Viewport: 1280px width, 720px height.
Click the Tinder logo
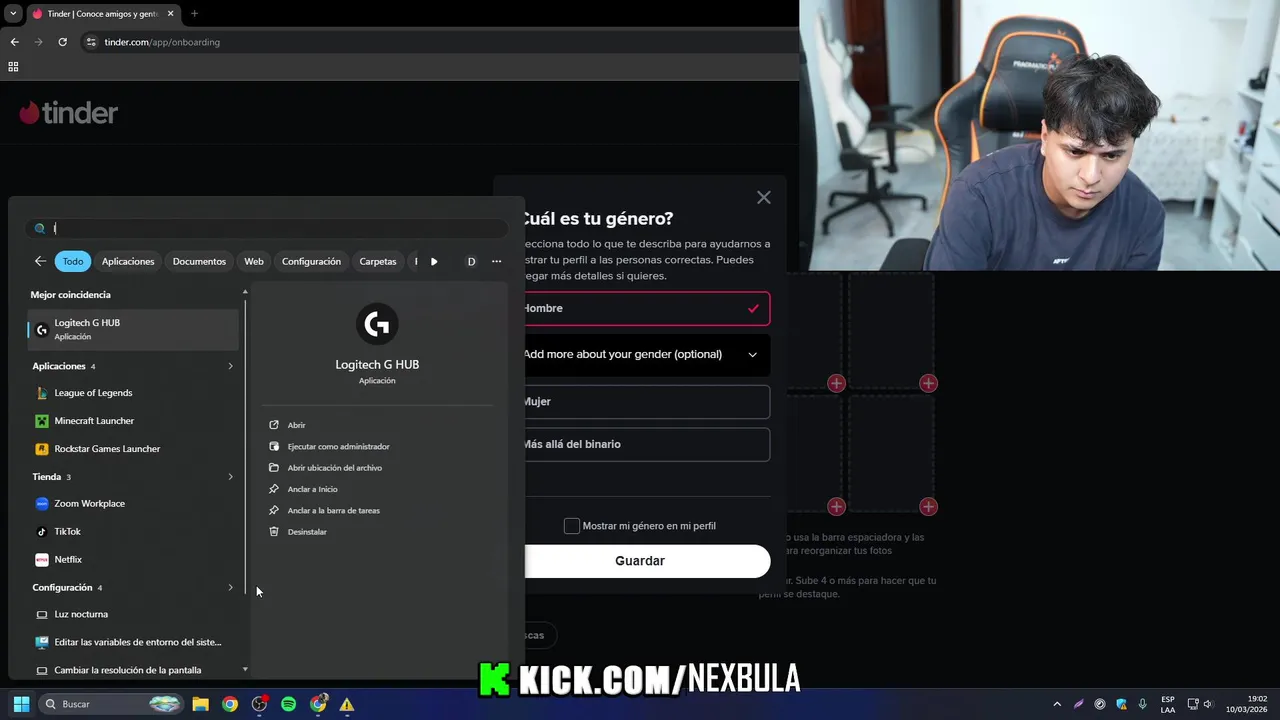tap(69, 113)
